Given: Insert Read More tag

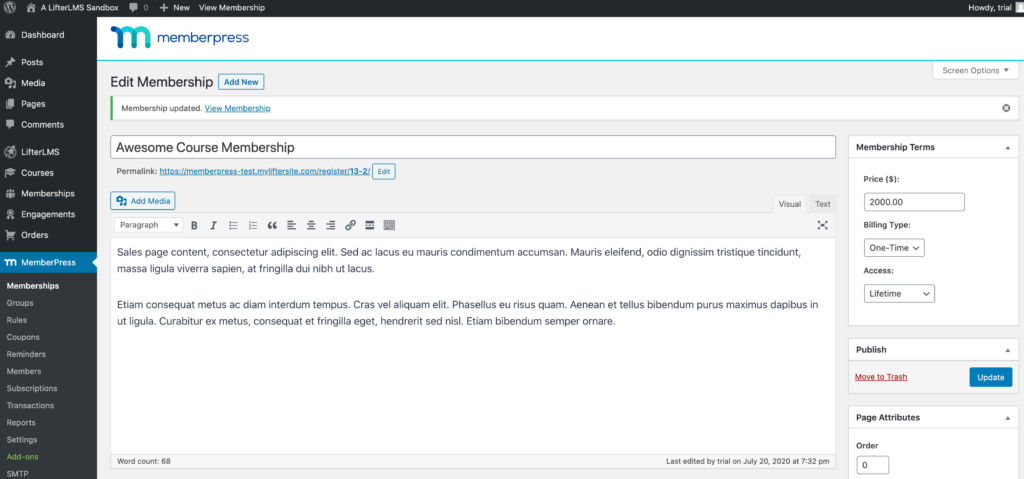Looking at the screenshot, I should (x=370, y=225).
